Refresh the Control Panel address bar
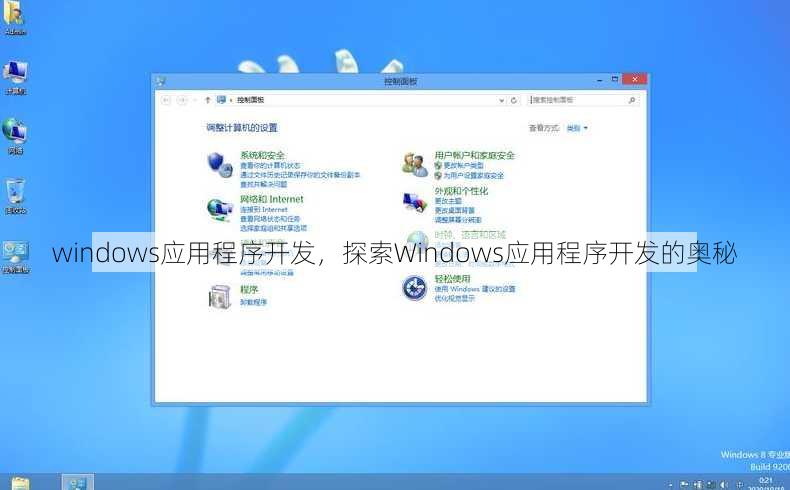This screenshot has width=790, height=490. coord(513,100)
